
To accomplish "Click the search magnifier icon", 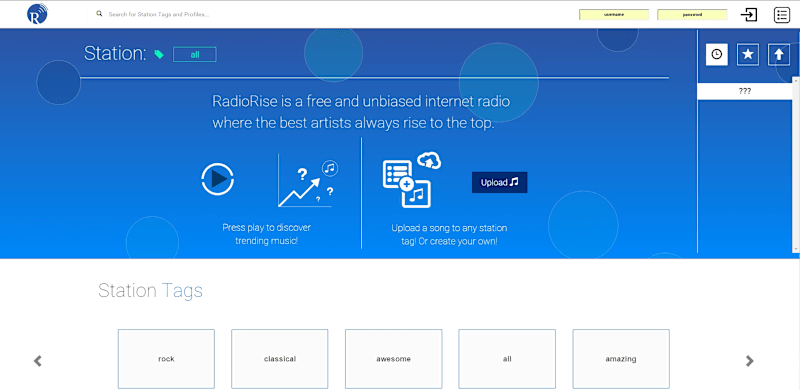I will tap(99, 14).
